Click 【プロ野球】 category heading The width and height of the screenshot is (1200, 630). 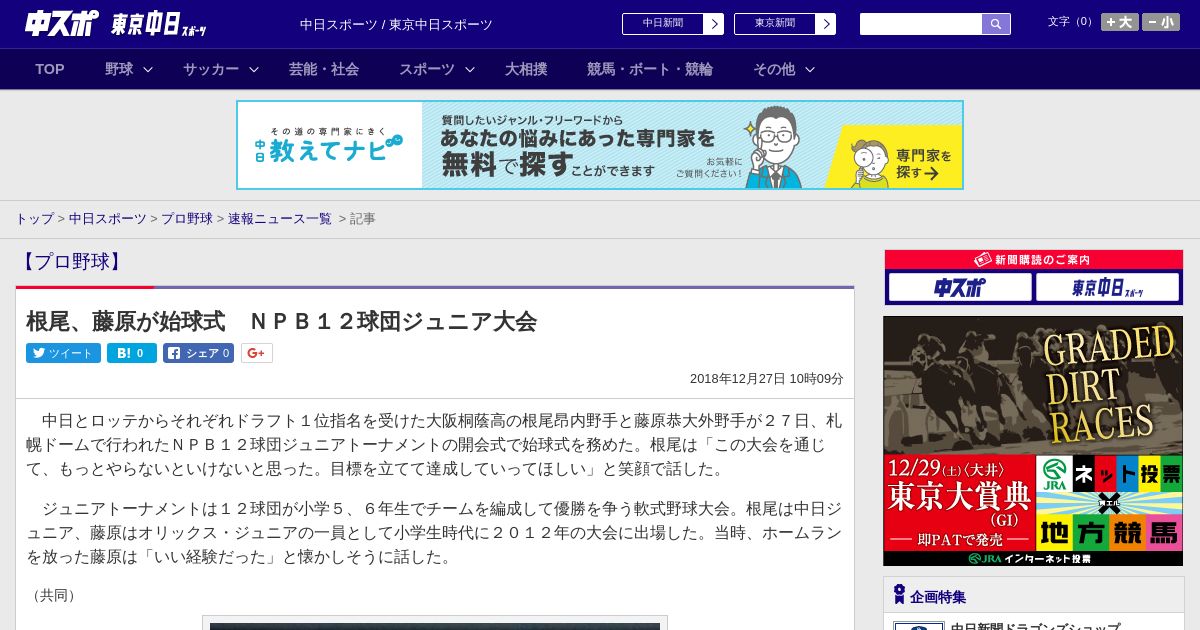click(x=72, y=262)
